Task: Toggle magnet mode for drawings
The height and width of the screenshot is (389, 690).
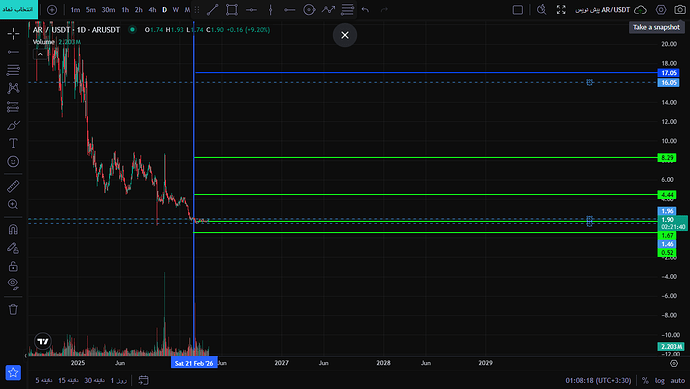Action: 13,229
